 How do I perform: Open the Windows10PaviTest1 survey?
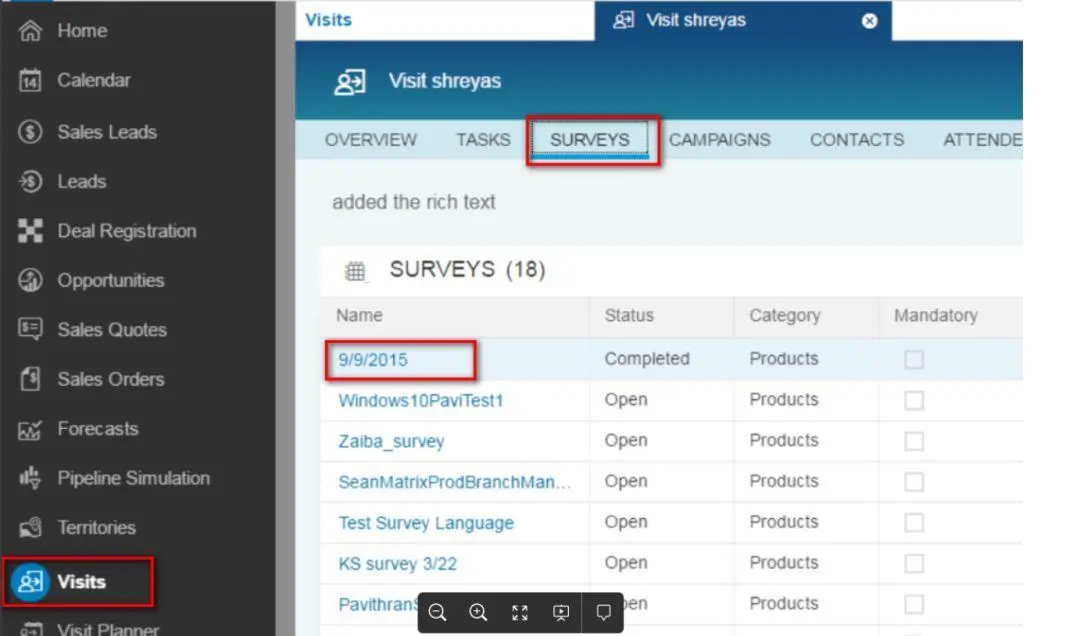click(x=421, y=400)
